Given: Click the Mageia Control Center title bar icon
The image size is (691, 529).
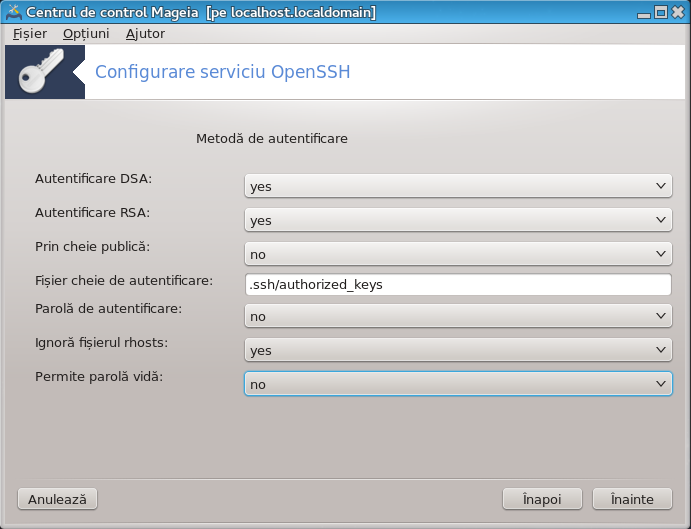Looking at the screenshot, I should click(x=14, y=12).
